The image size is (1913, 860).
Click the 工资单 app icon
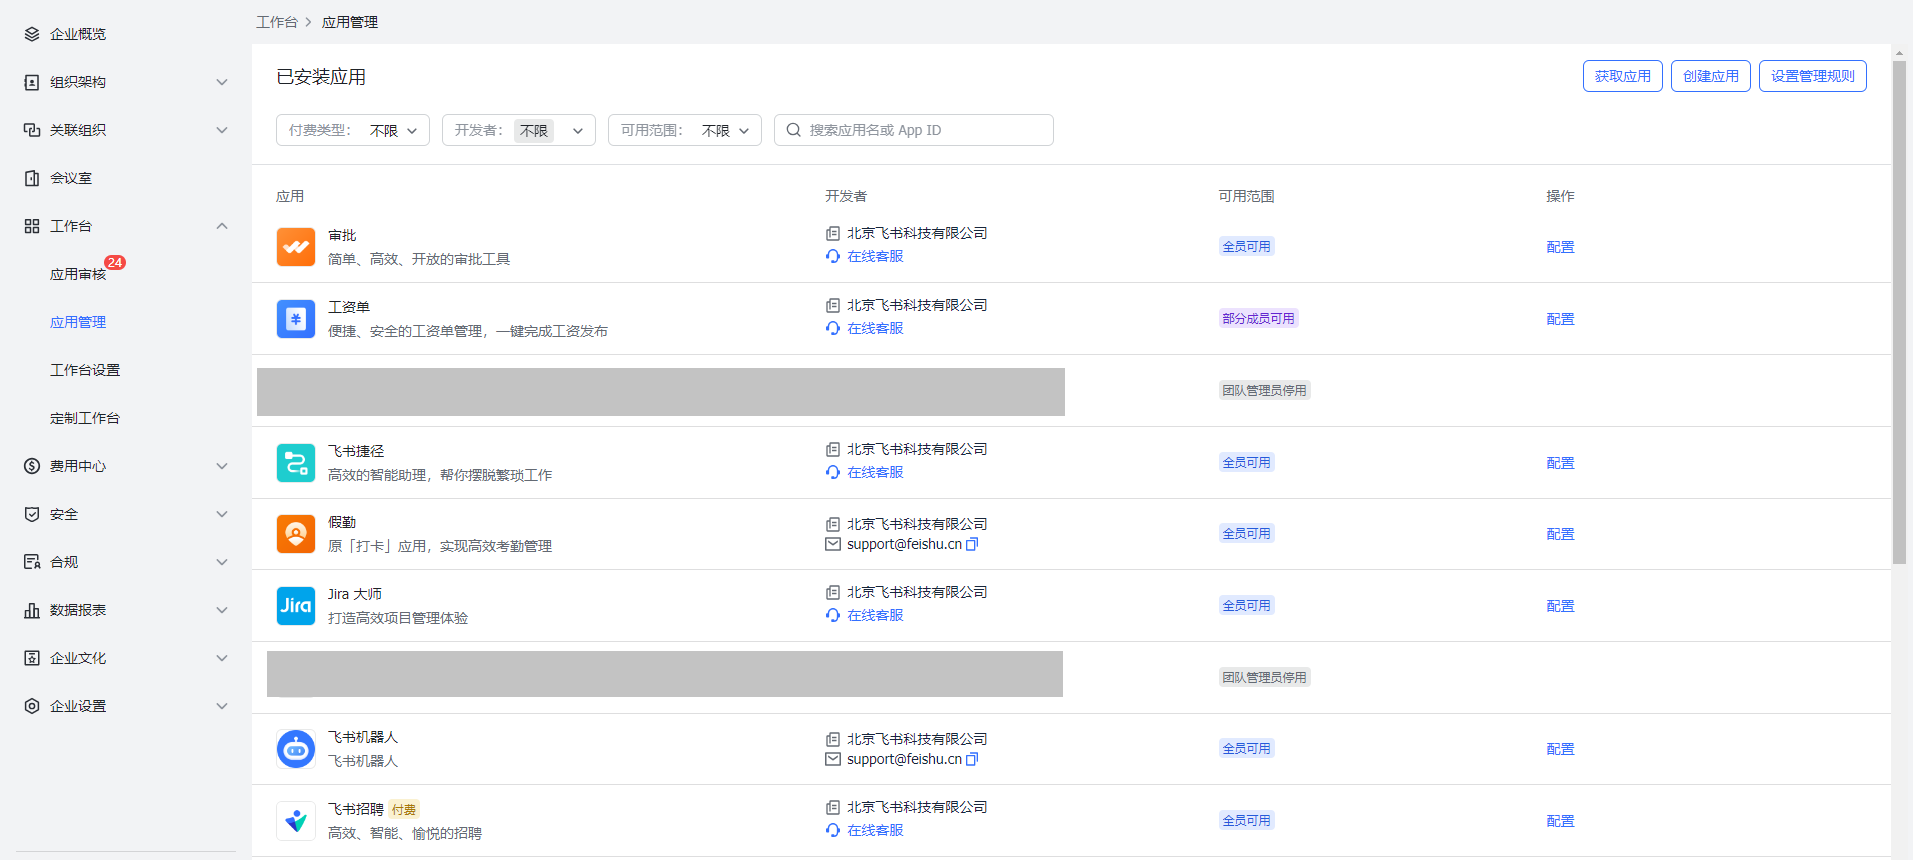click(296, 319)
